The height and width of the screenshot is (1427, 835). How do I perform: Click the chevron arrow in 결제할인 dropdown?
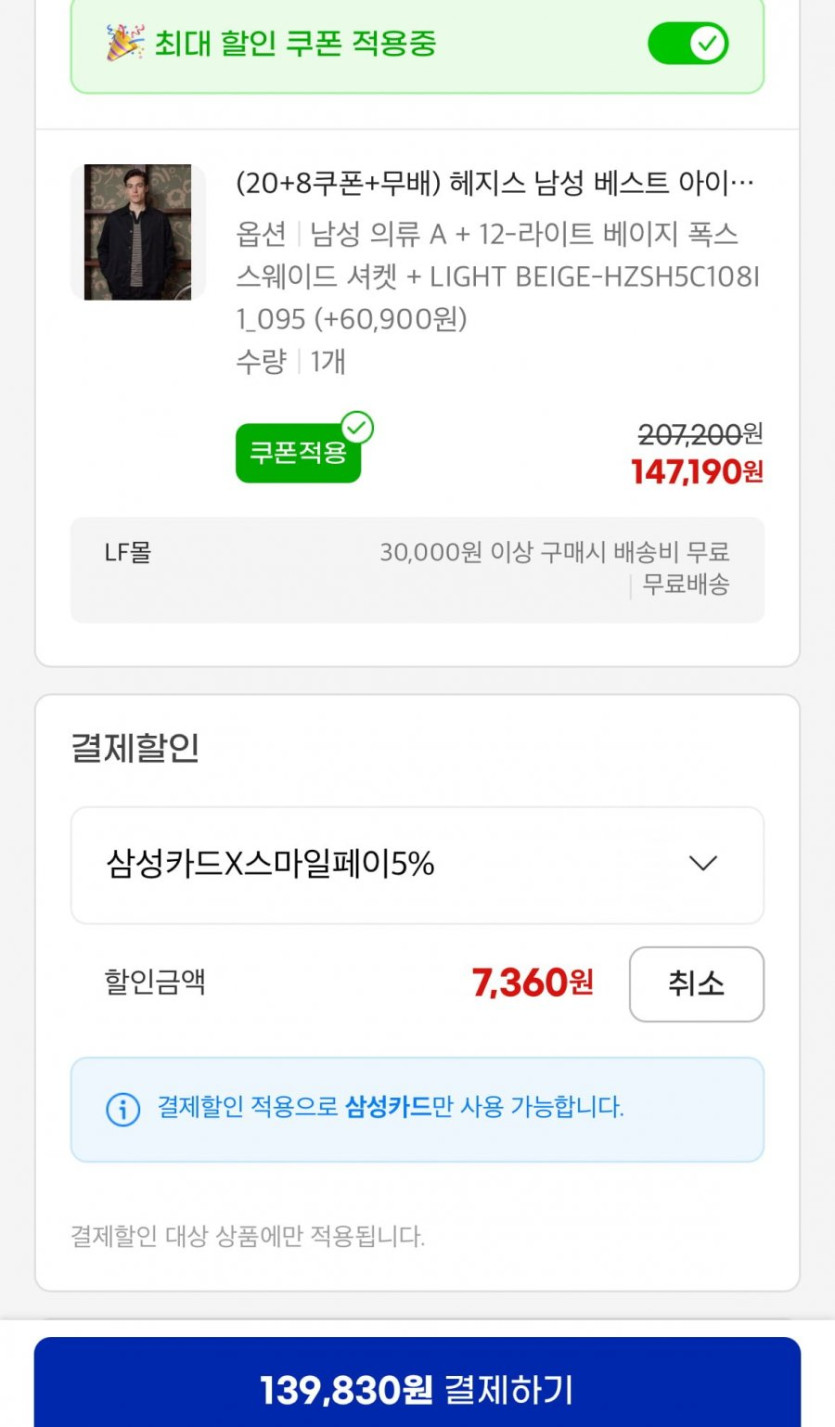pos(703,864)
